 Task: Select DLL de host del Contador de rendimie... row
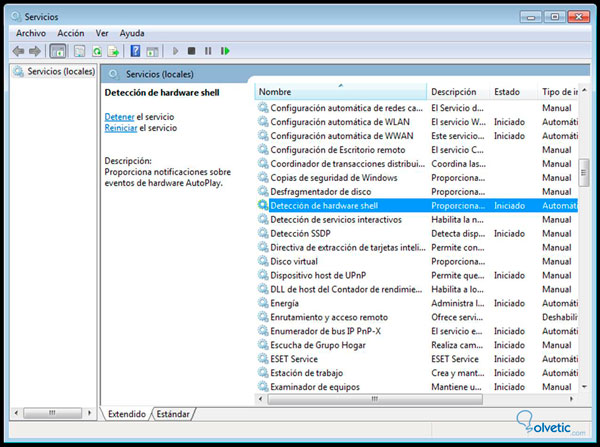pos(417,289)
